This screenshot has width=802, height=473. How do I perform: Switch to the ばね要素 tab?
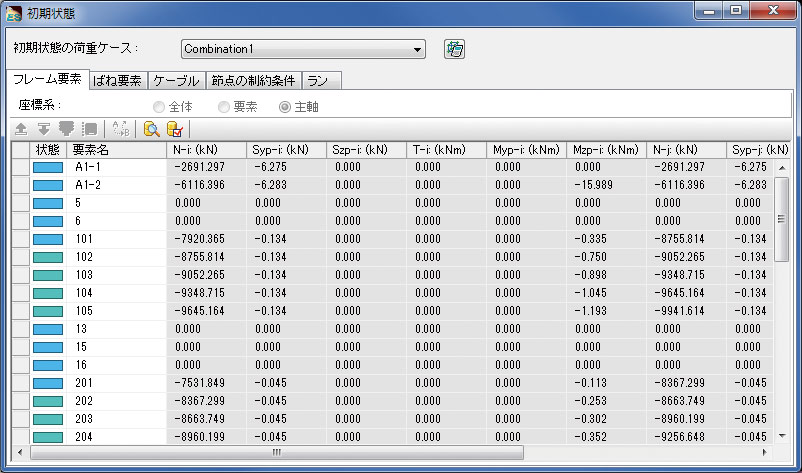118,81
